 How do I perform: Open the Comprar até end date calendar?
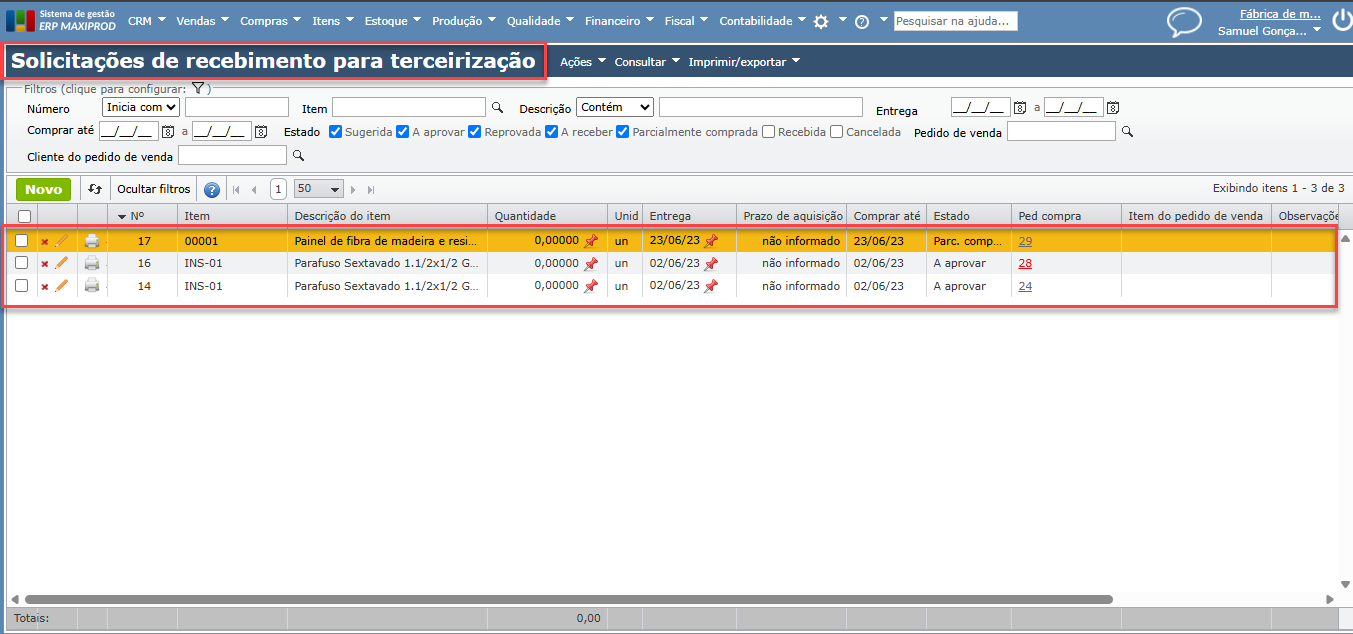coord(261,131)
